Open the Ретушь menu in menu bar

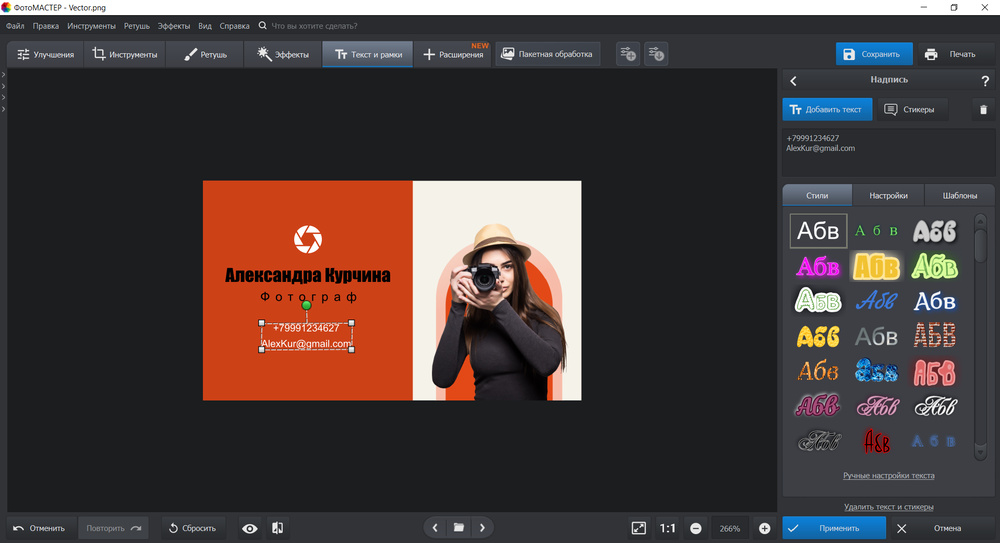click(136, 26)
